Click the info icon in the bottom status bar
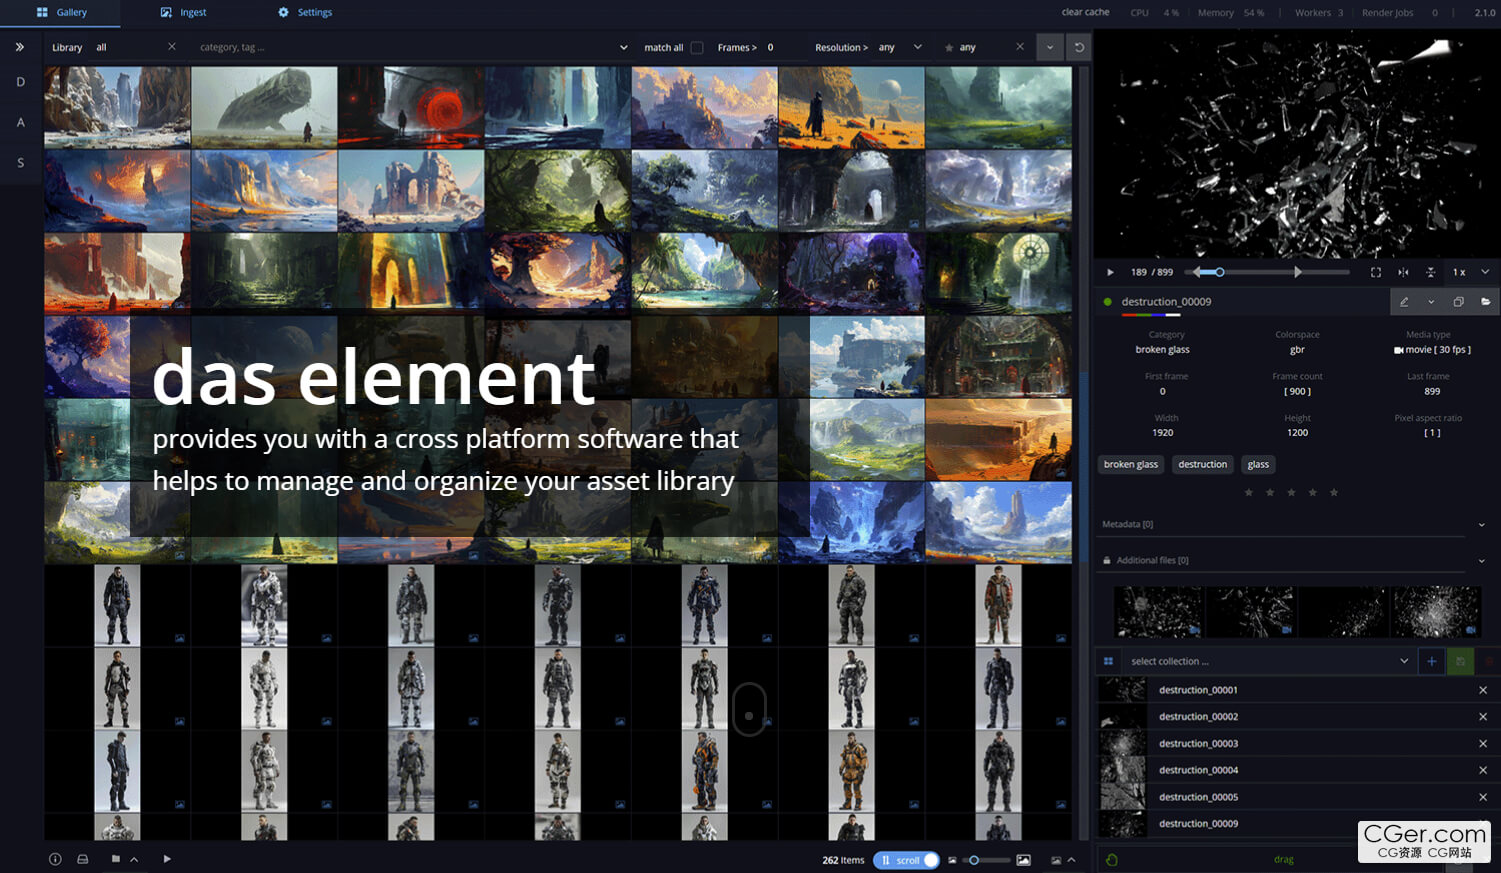Viewport: 1501px width, 873px height. (x=55, y=859)
